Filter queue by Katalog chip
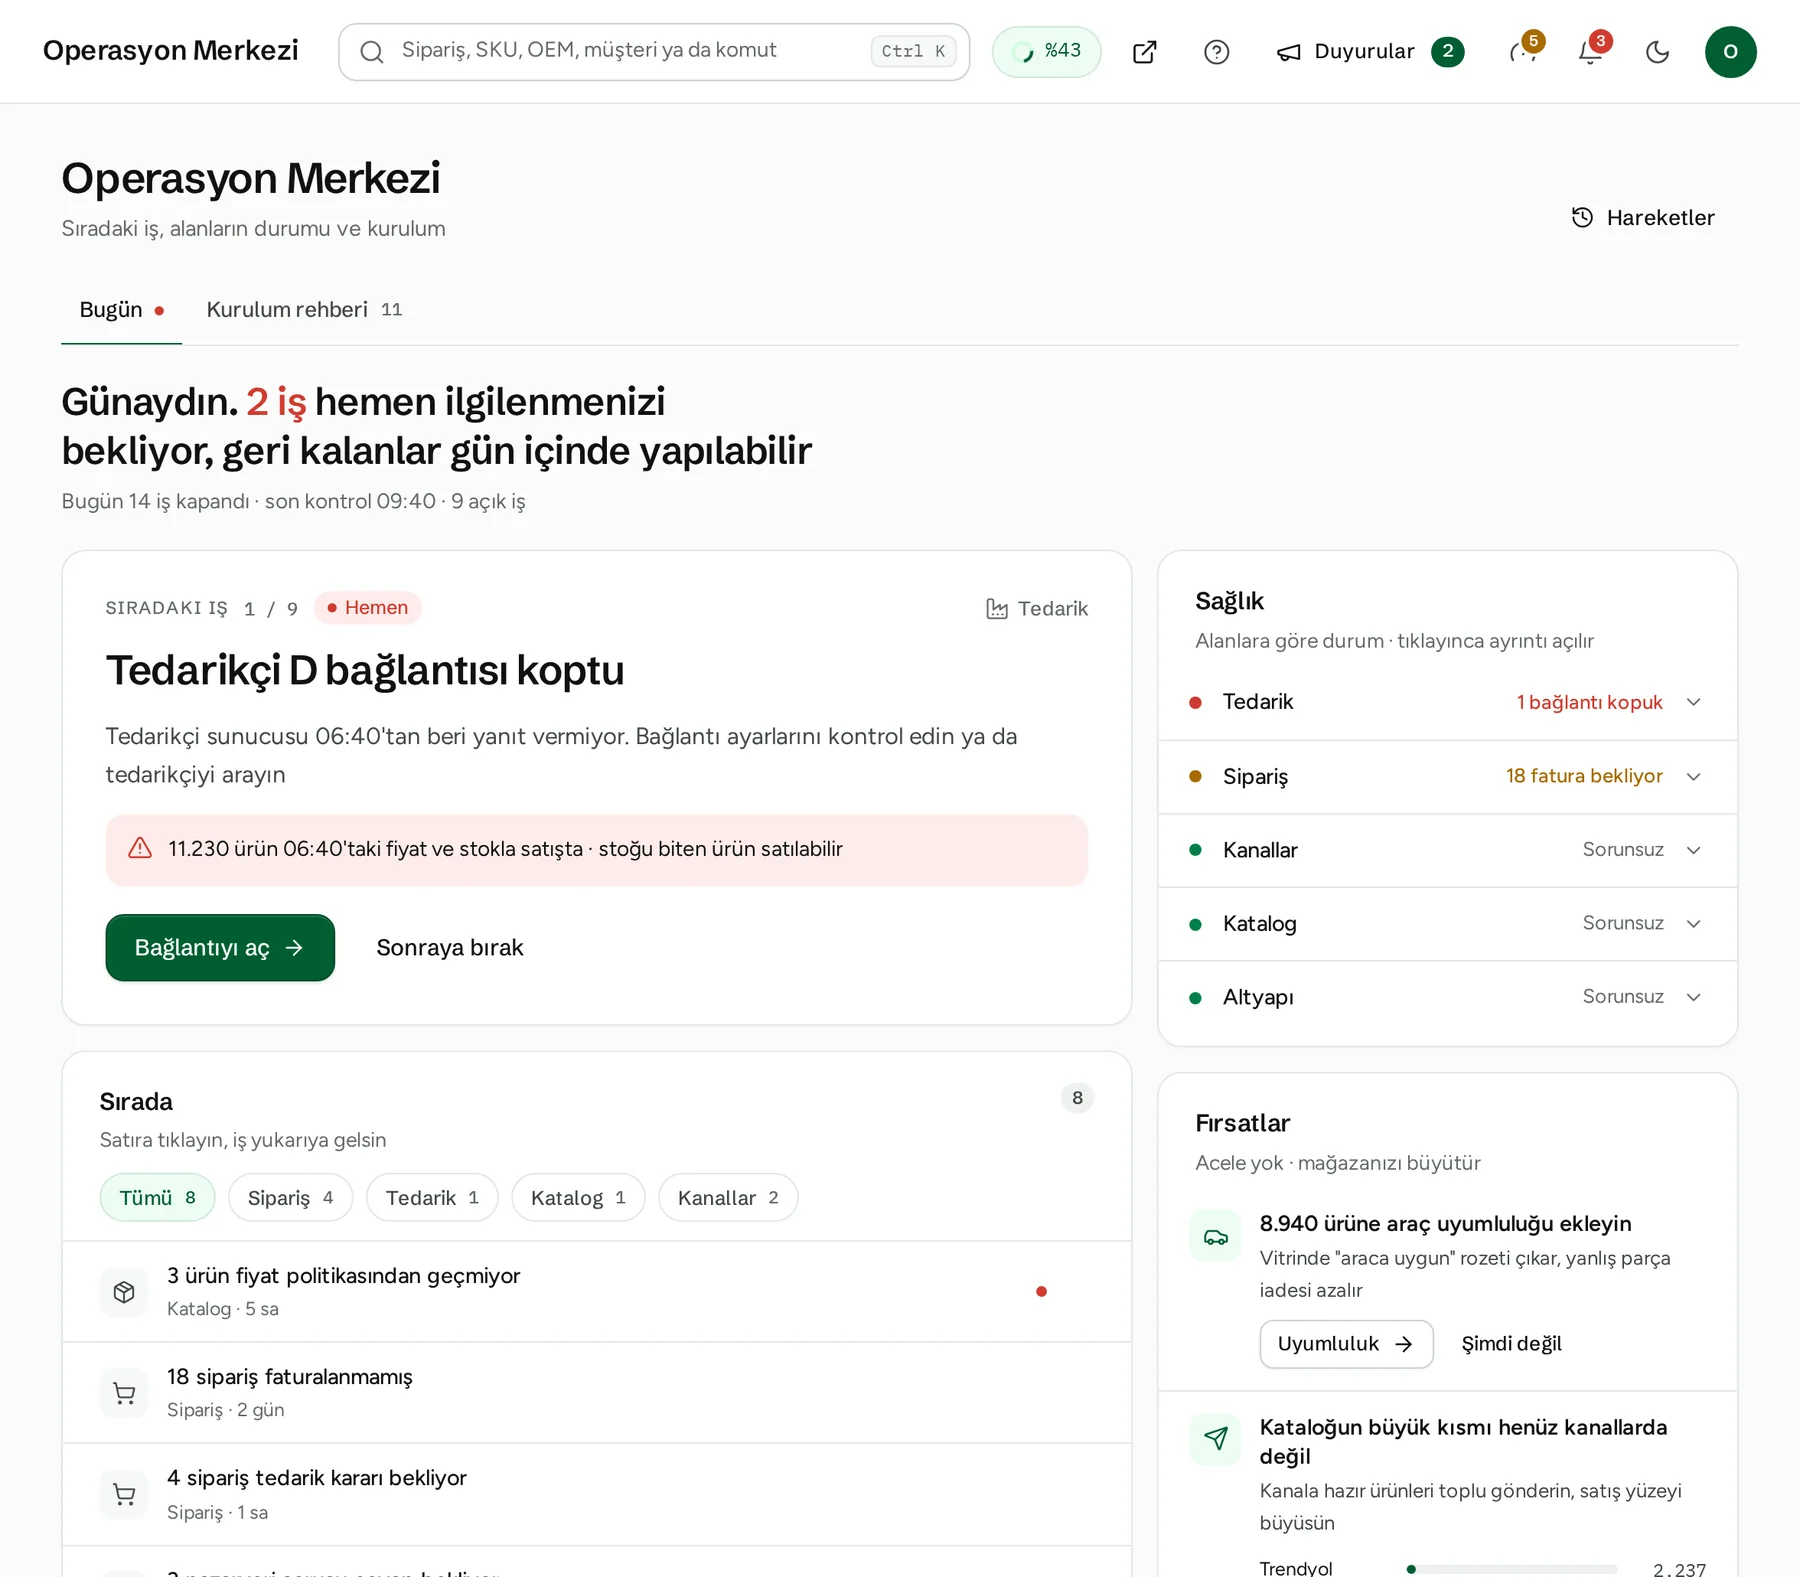1800x1577 pixels. (x=578, y=1198)
